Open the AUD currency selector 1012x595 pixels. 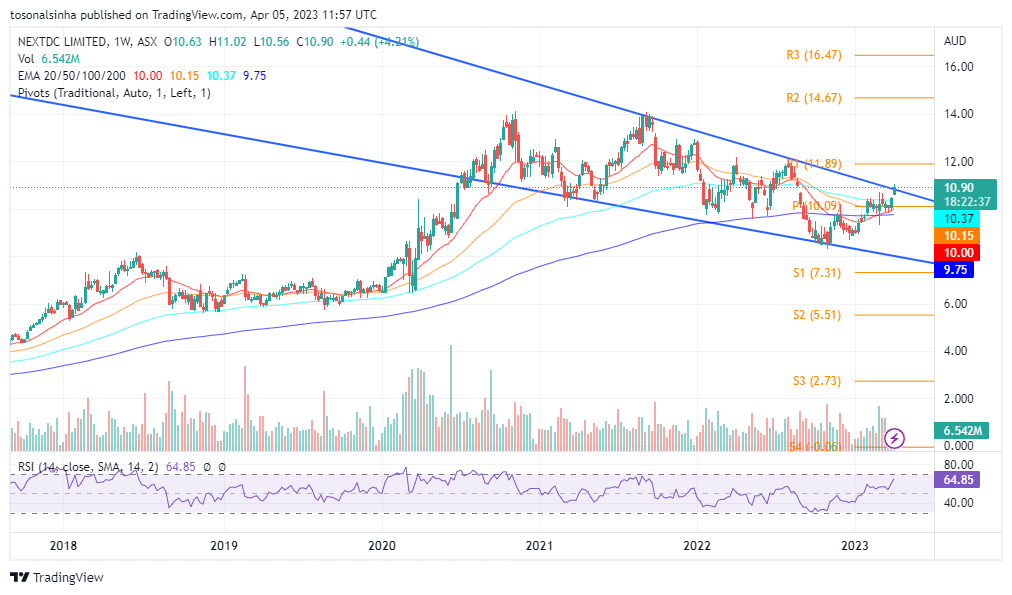(x=955, y=42)
